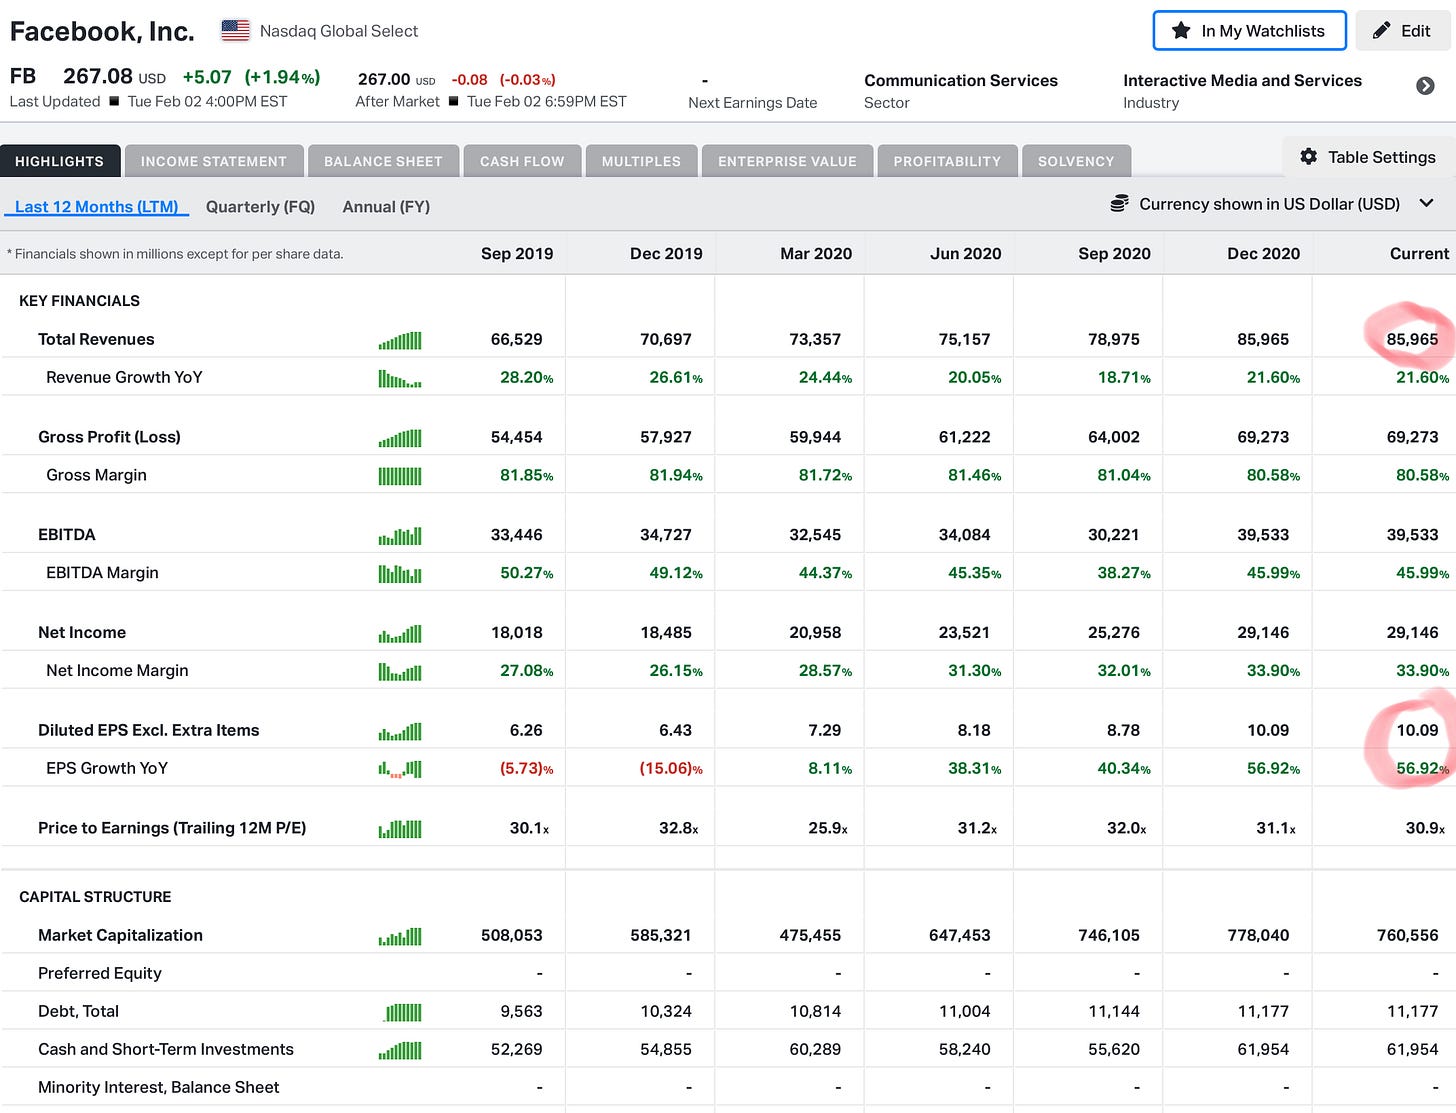The width and height of the screenshot is (1456, 1113).
Task: Select Quarterly (FQ) period view
Action: 260,207
